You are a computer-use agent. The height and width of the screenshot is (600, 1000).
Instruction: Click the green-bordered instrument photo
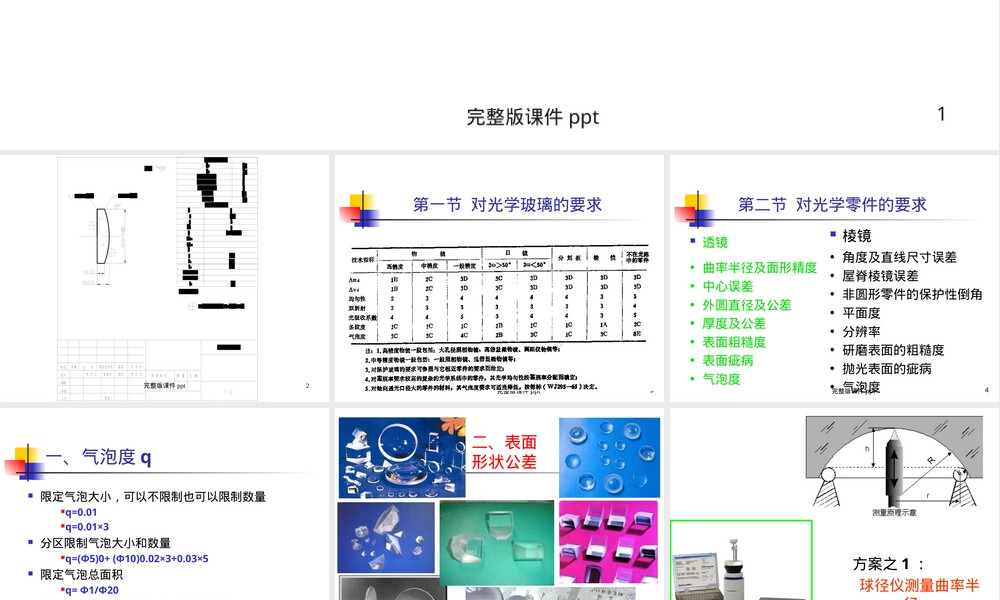point(741,560)
